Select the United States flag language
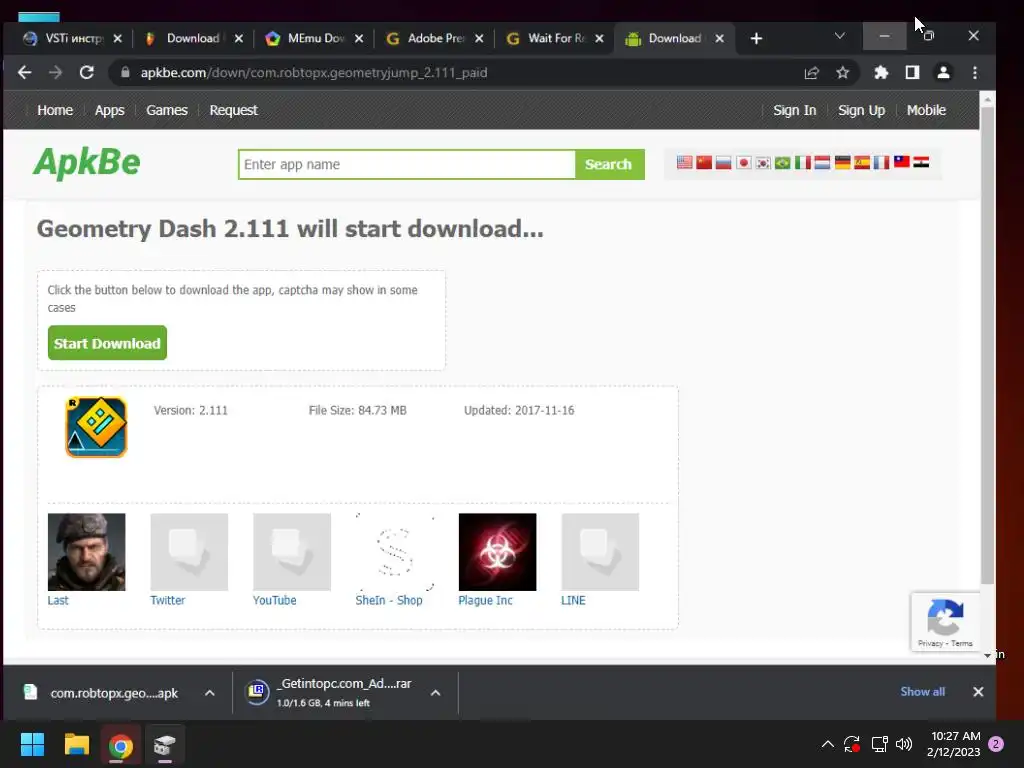Image resolution: width=1024 pixels, height=768 pixels. pos(684,163)
